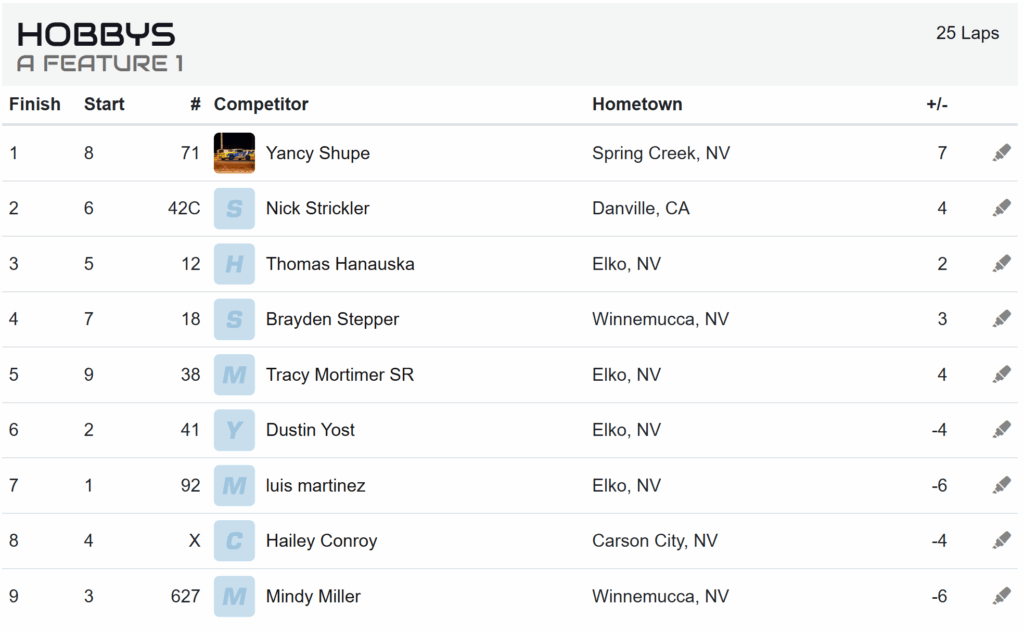Select Tracy Mortimer SR competitor name
Image resolution: width=1024 pixels, height=631 pixels.
tap(339, 375)
